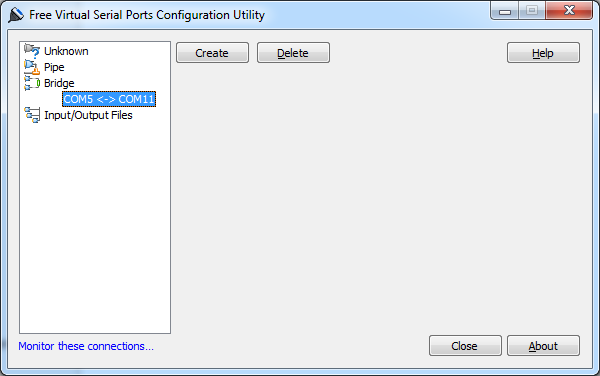Select the Input/Output Files tree label
The image size is (600, 376).
(88, 115)
